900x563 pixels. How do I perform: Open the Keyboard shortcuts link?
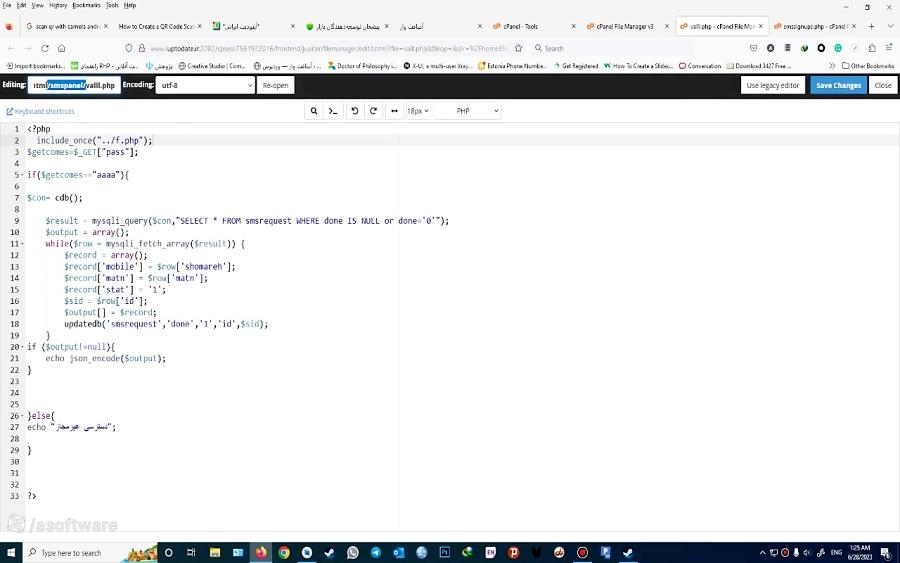pyautogui.click(x=40, y=111)
